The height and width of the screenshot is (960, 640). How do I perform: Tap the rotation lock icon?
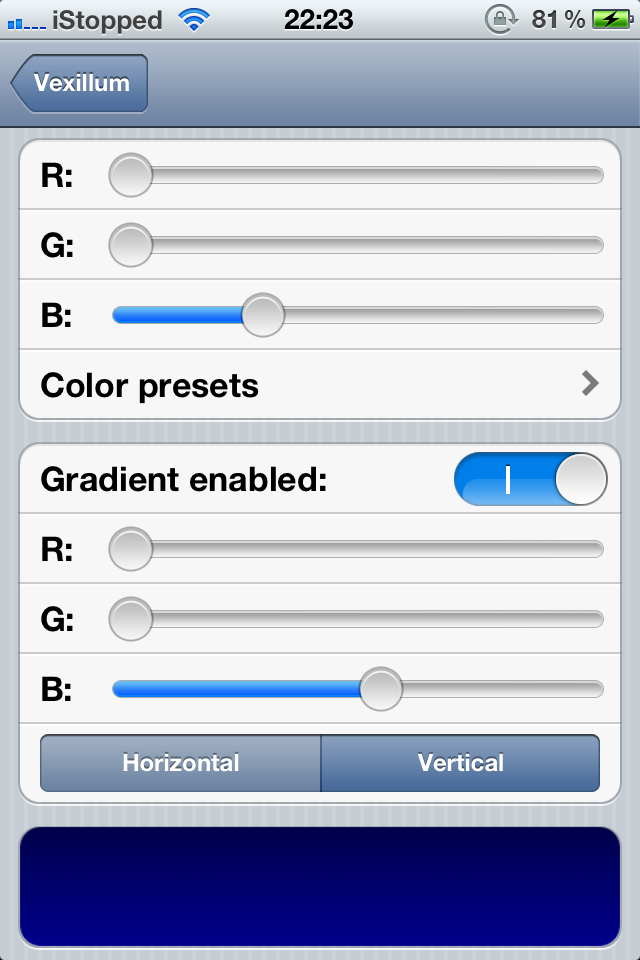point(501,20)
